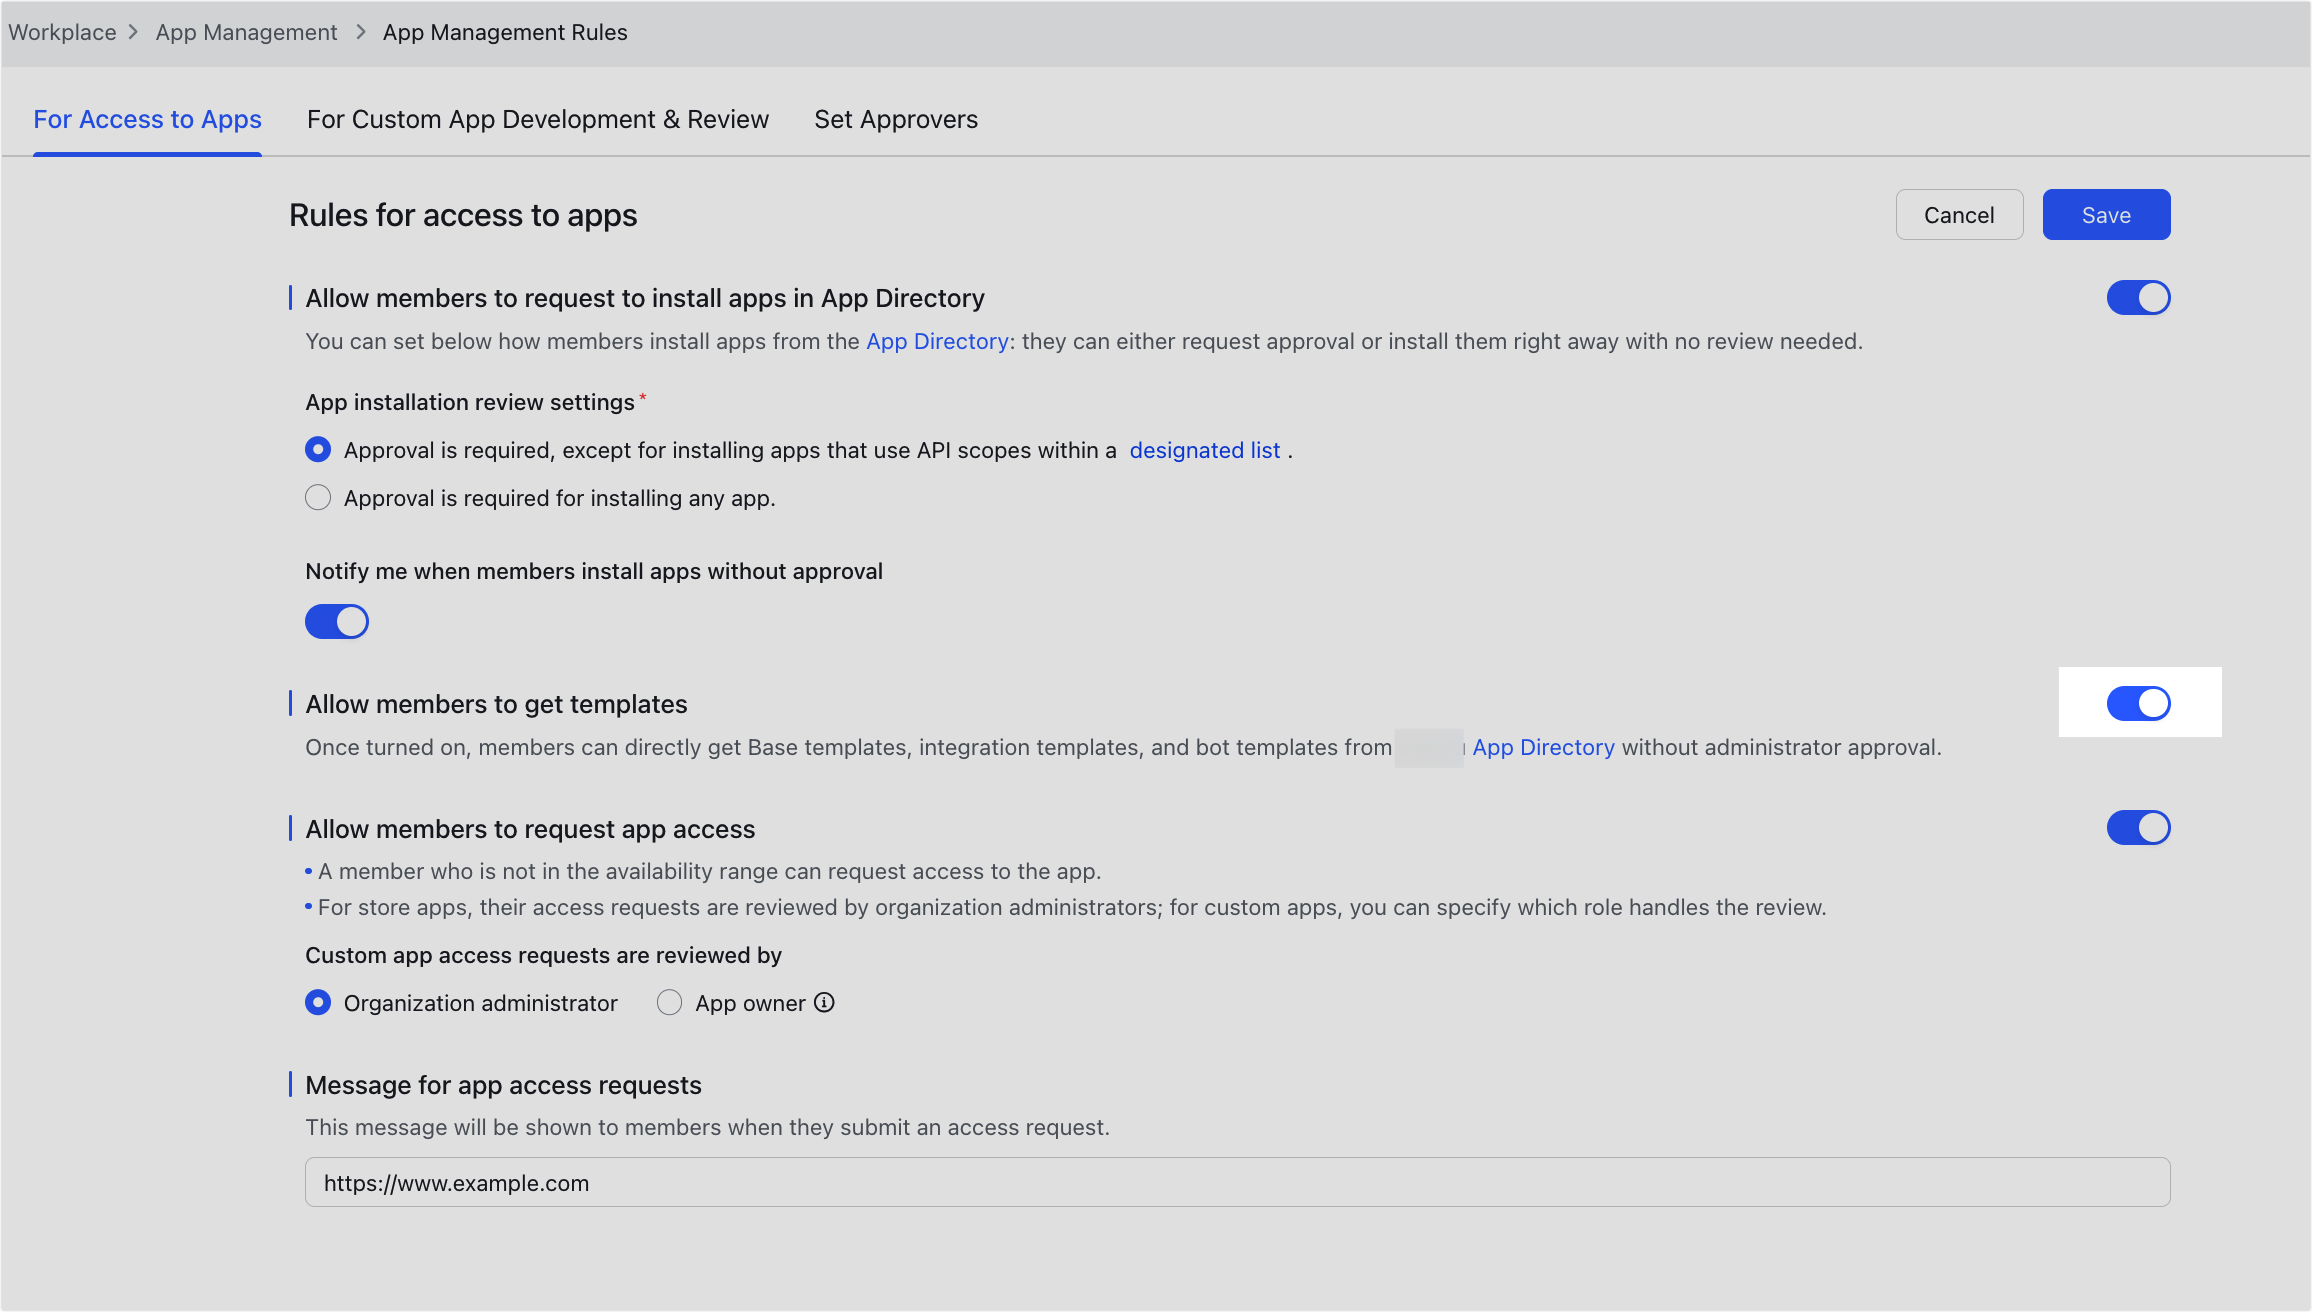The width and height of the screenshot is (2312, 1312).
Task: Save the app access rules
Action: (x=2106, y=214)
